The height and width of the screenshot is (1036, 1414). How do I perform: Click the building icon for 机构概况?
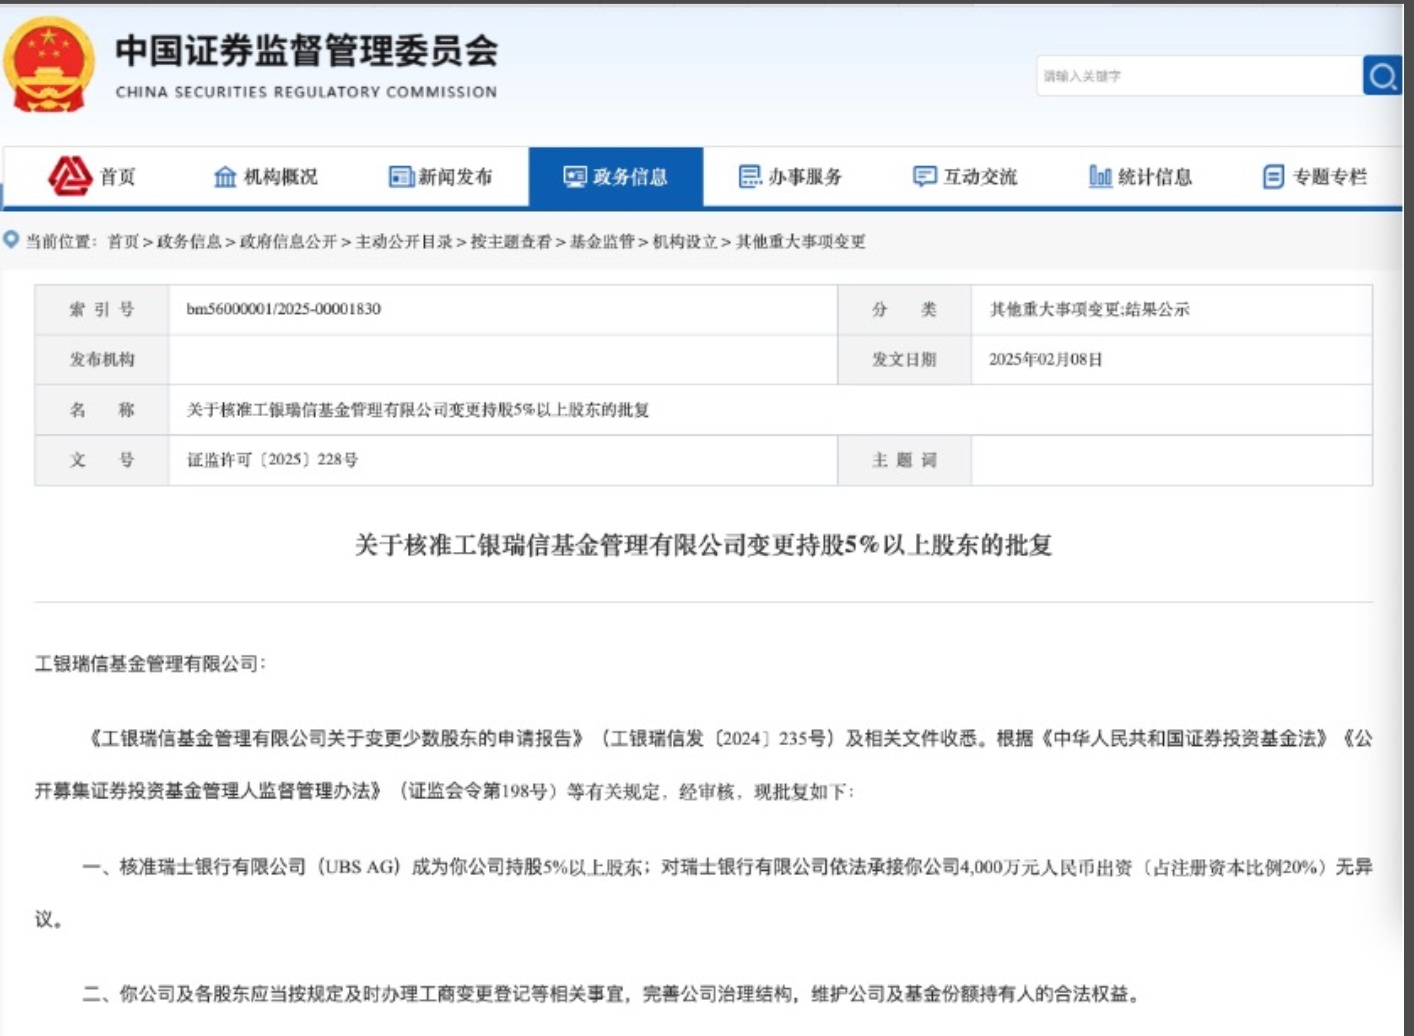point(225,177)
